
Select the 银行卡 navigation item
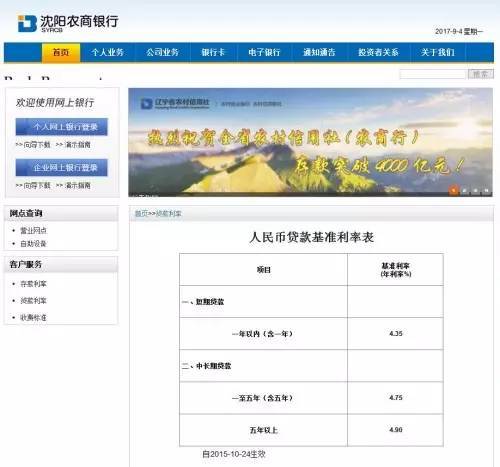213,52
